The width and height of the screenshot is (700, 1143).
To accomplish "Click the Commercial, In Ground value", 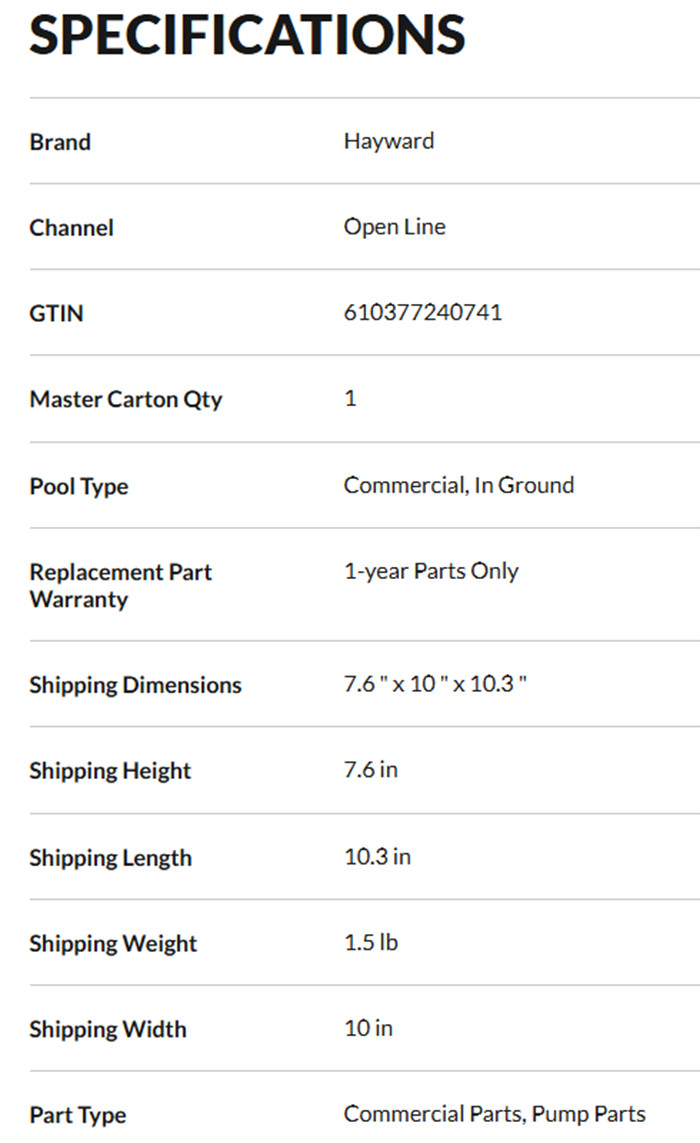I will tap(459, 485).
